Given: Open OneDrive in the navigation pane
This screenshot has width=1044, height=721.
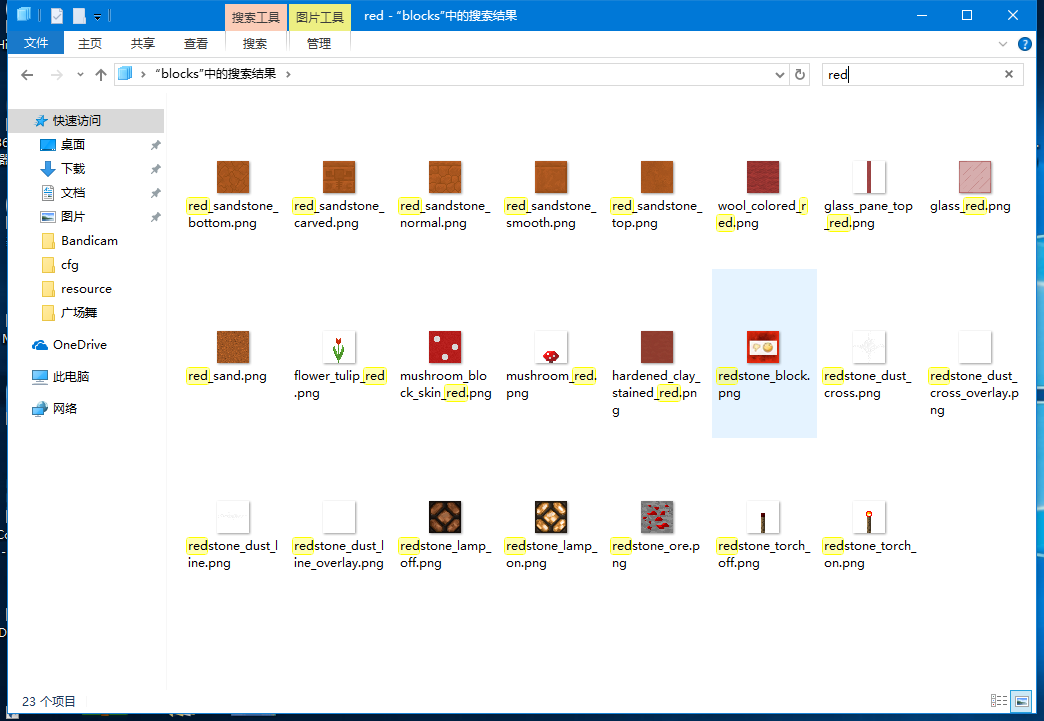Looking at the screenshot, I should (x=80, y=345).
